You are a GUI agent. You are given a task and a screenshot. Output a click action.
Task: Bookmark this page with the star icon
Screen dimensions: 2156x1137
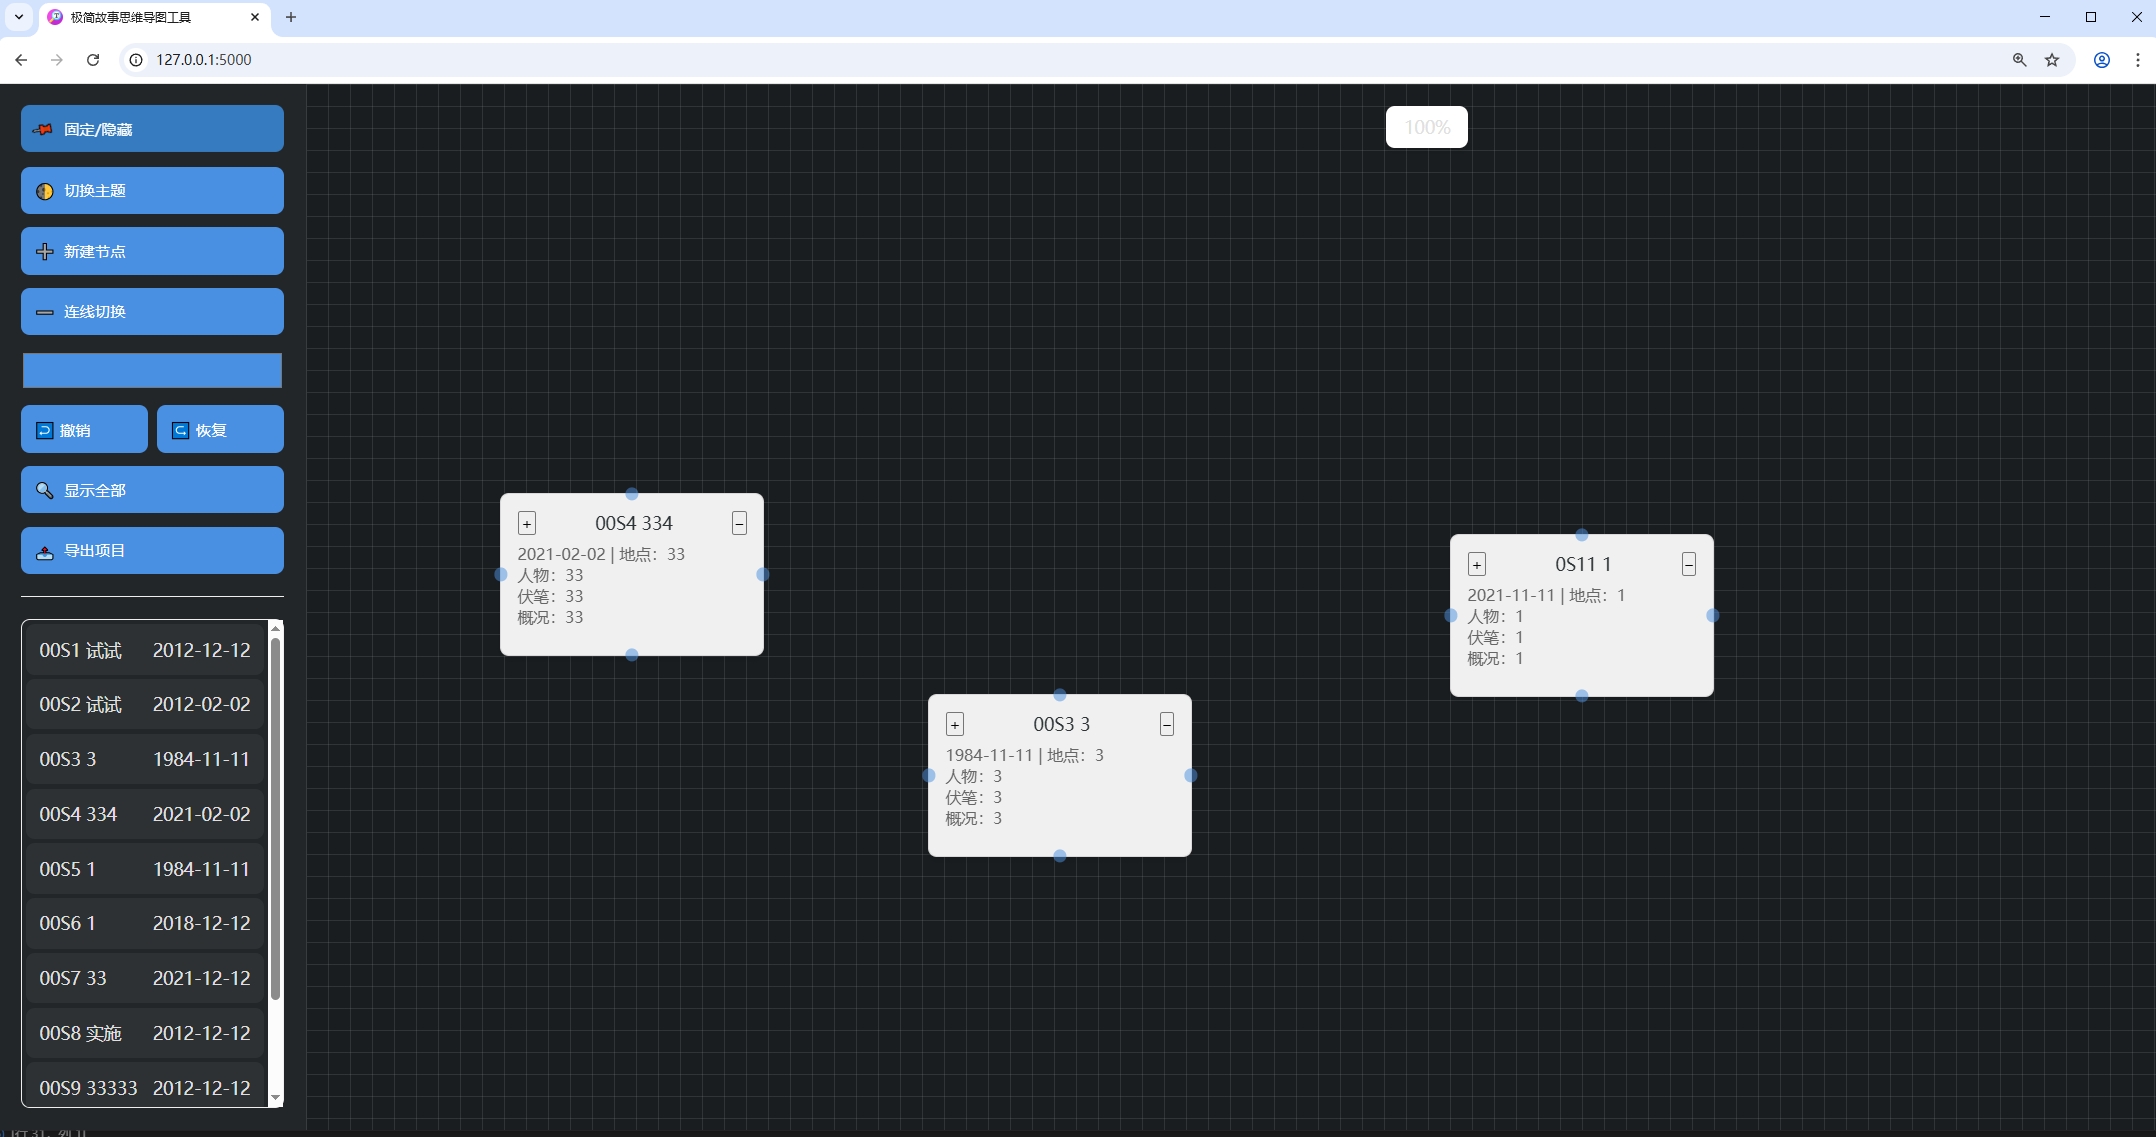(2052, 60)
